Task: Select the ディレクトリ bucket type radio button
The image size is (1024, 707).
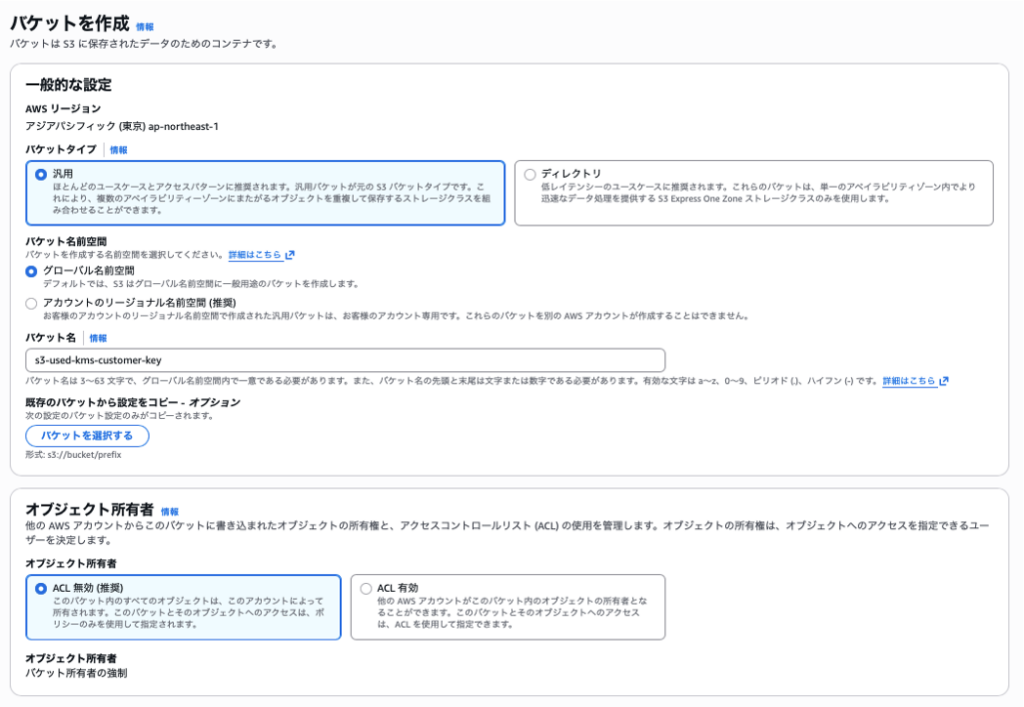Action: 530,174
